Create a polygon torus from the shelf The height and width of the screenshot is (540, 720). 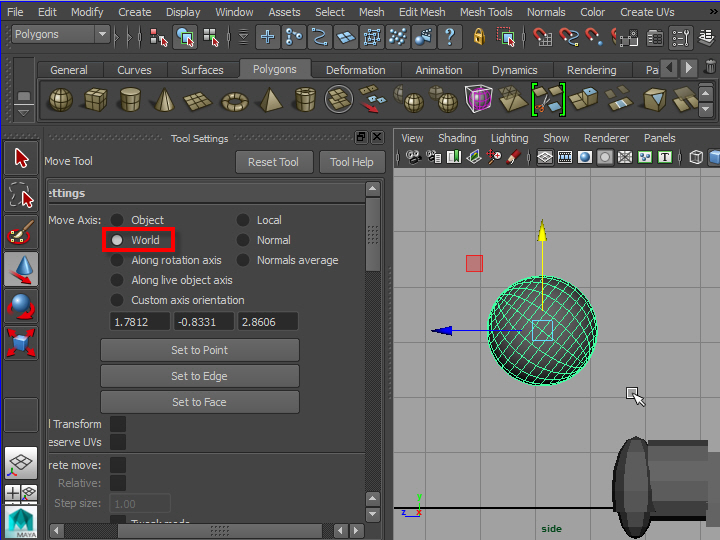click(x=235, y=101)
